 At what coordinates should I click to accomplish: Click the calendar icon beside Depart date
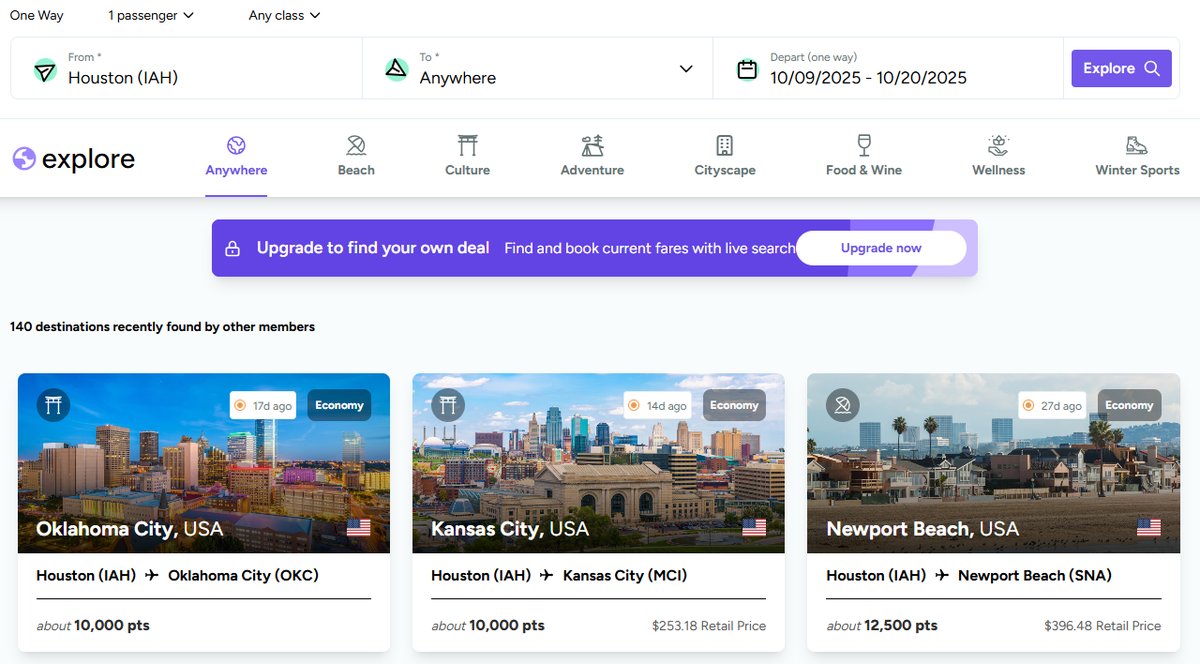pos(747,69)
